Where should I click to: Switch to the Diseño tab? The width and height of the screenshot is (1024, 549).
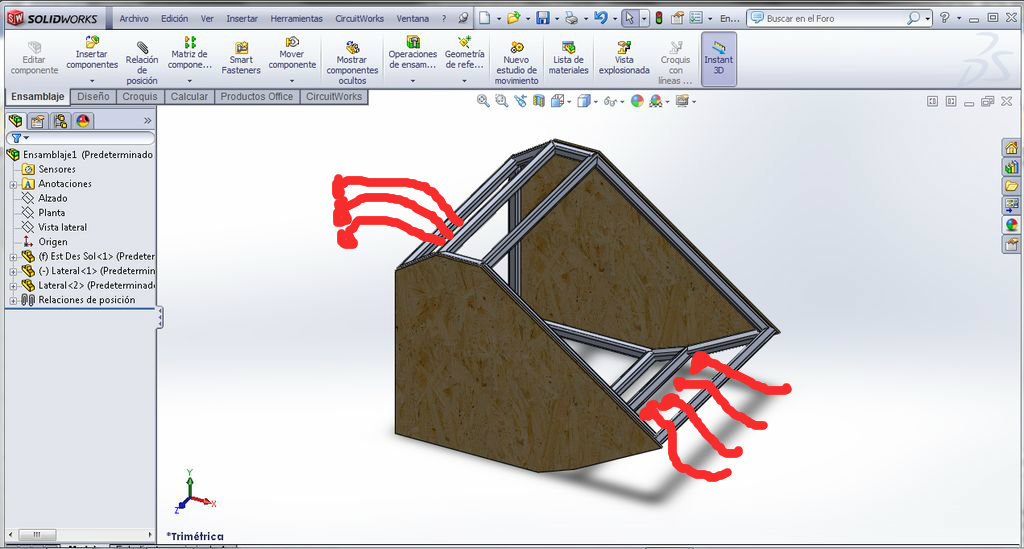click(93, 97)
